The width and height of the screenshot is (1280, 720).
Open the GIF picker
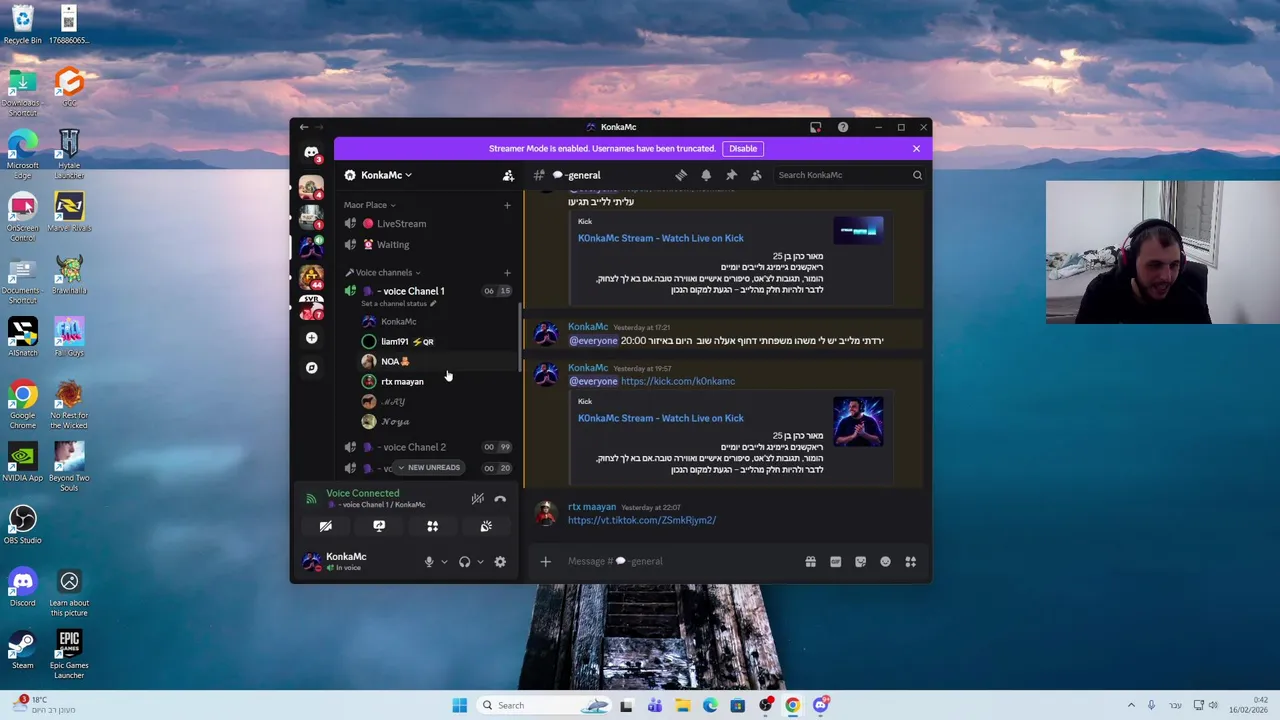pos(835,561)
